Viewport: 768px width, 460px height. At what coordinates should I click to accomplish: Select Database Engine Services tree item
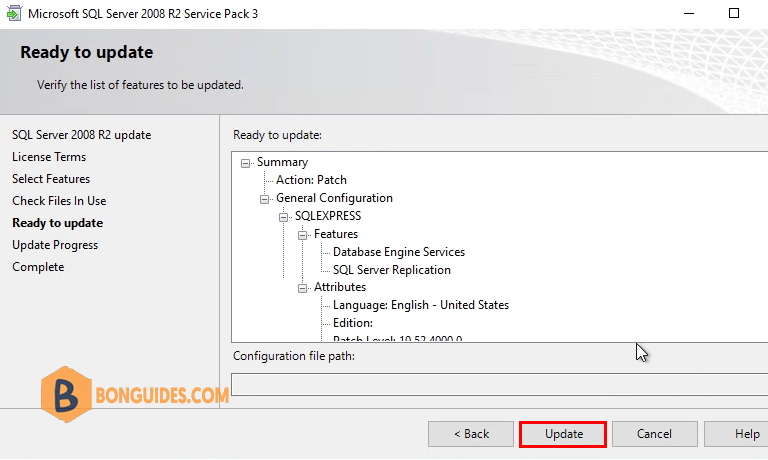(x=399, y=252)
